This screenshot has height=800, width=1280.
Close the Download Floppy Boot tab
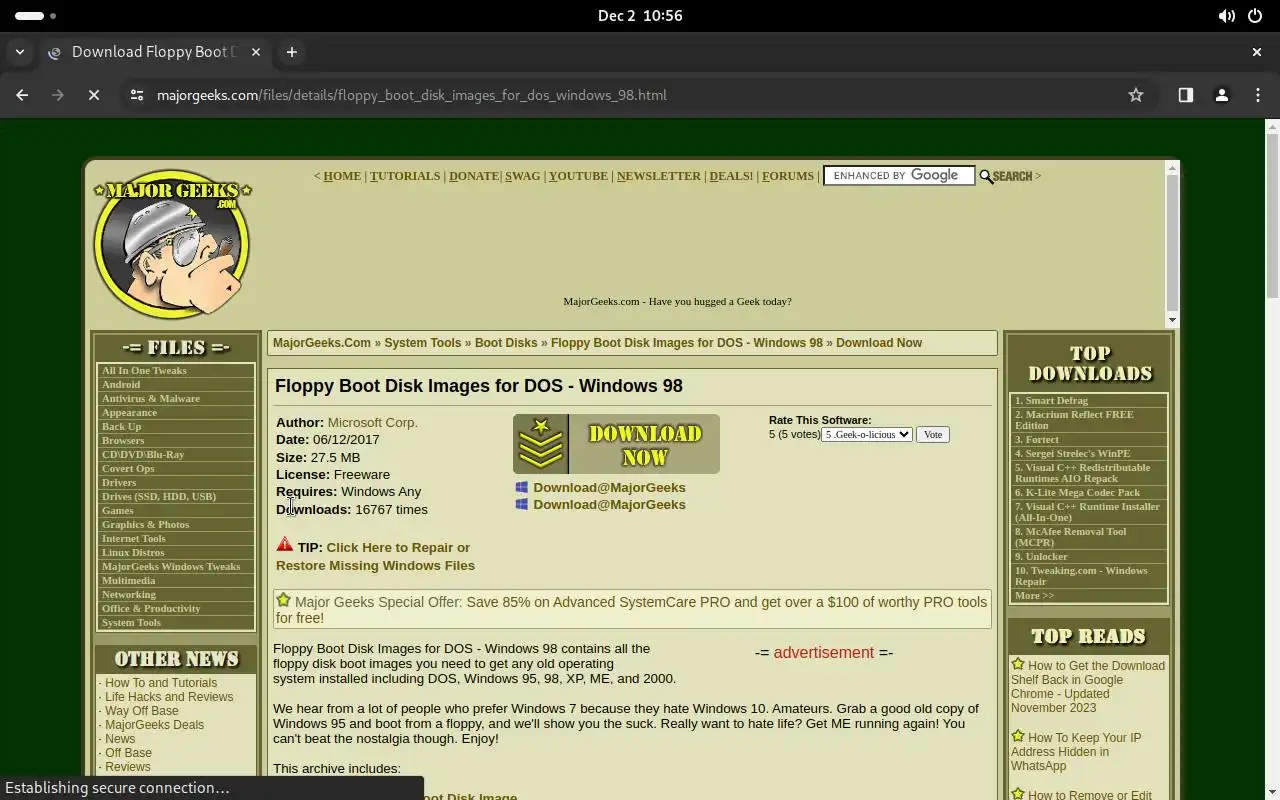click(x=255, y=52)
